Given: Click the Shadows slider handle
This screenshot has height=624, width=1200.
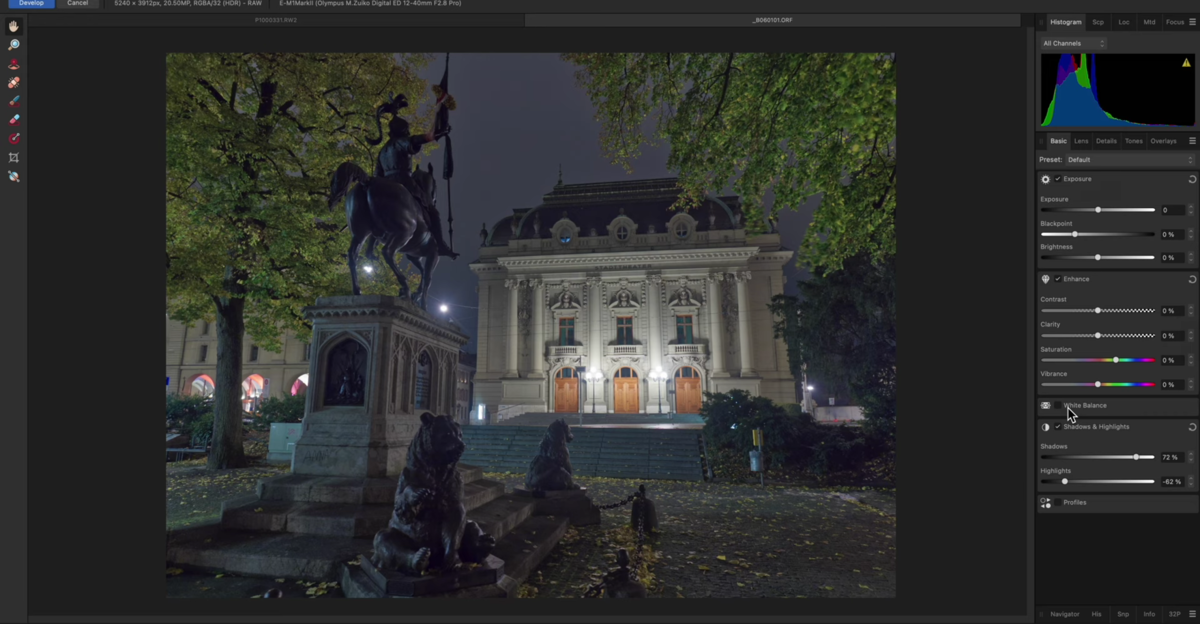Looking at the screenshot, I should [x=1136, y=457].
